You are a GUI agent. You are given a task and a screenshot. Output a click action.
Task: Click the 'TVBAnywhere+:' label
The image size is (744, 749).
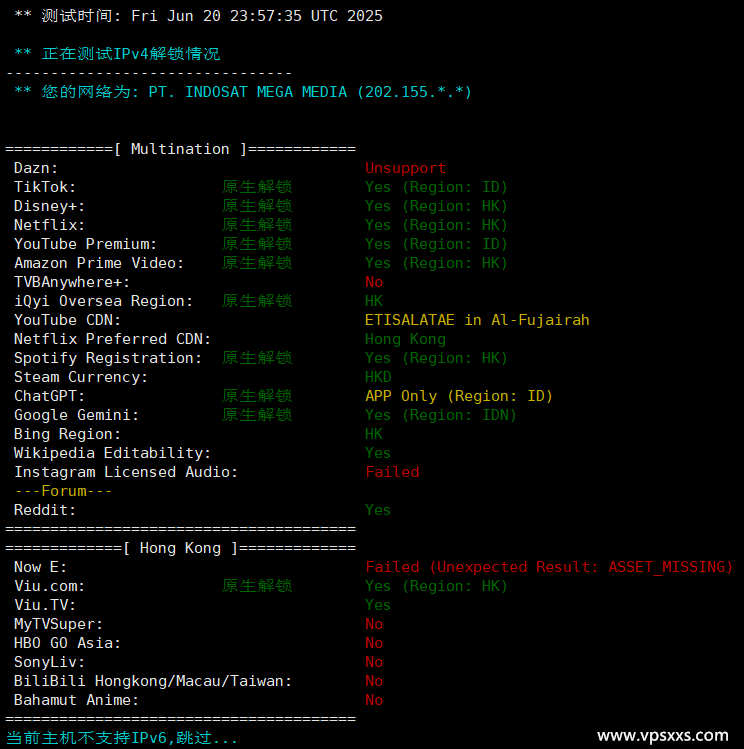coord(72,282)
